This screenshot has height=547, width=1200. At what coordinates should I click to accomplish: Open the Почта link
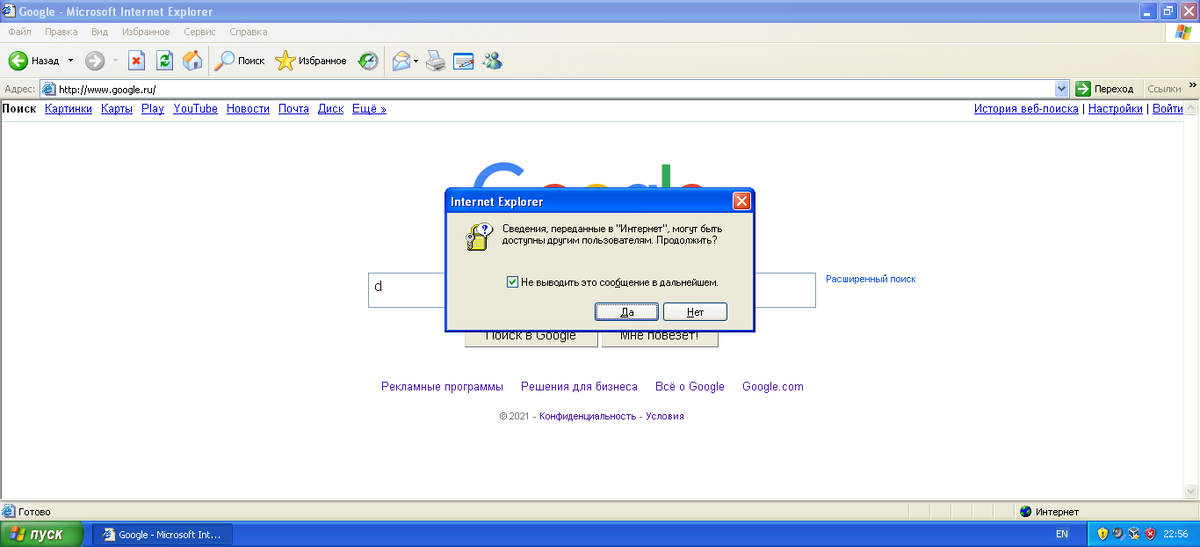[x=294, y=109]
